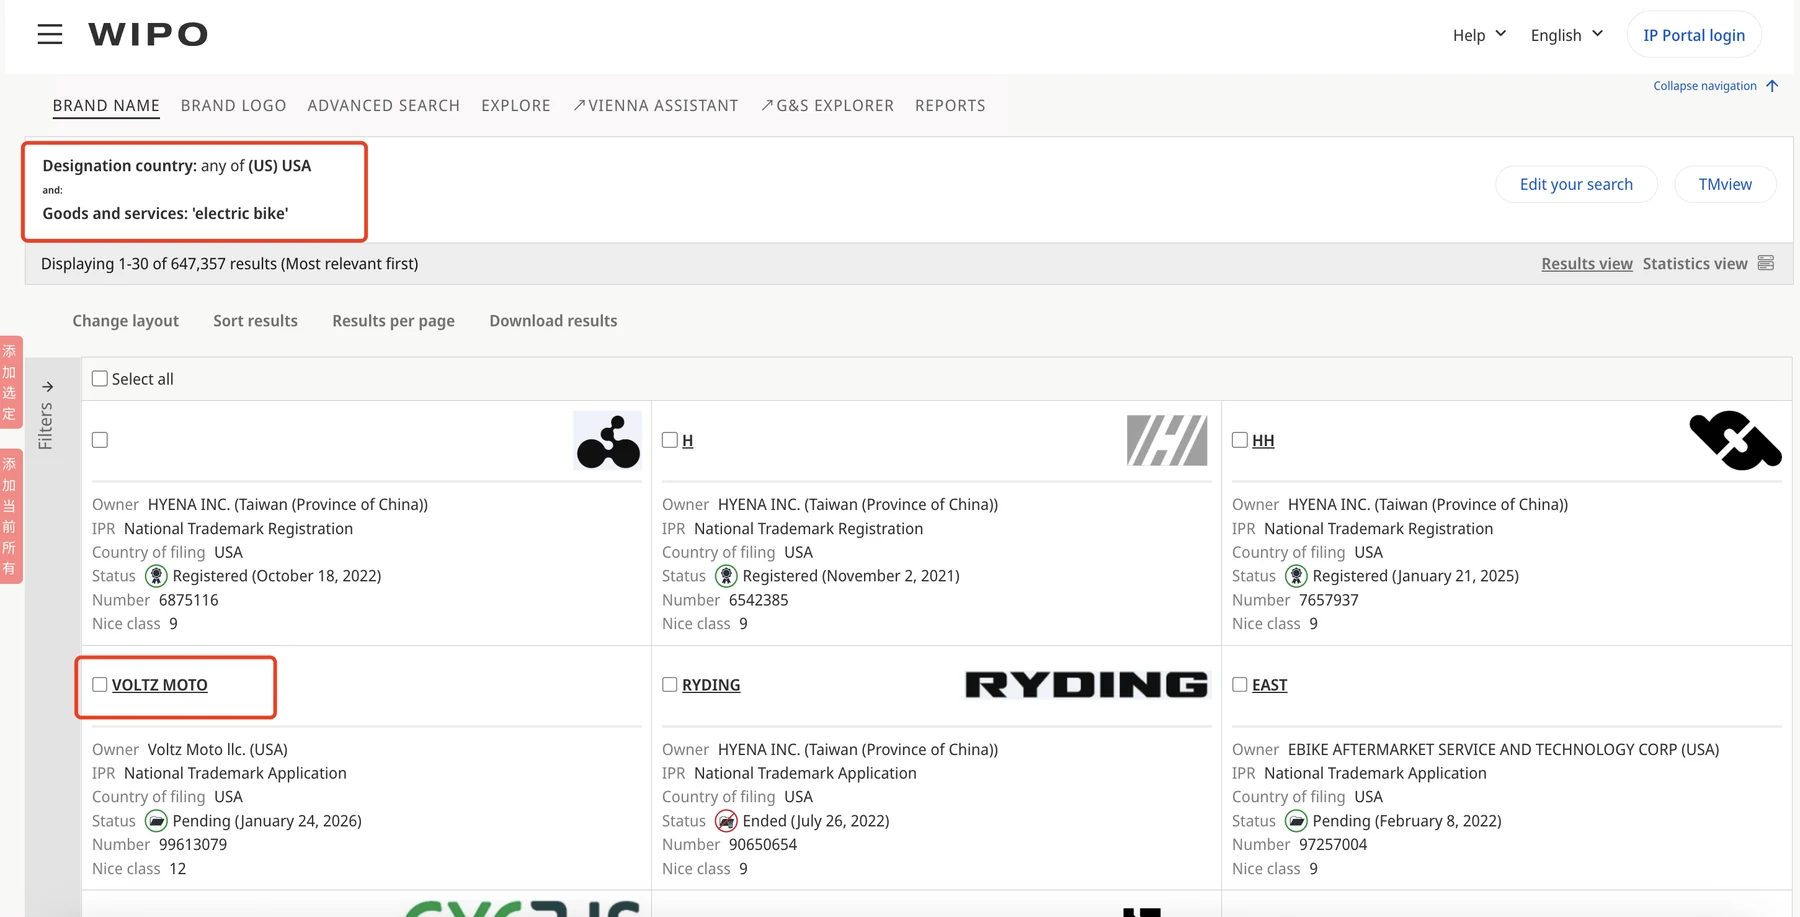Click the Collapse navigation link

[1705, 86]
